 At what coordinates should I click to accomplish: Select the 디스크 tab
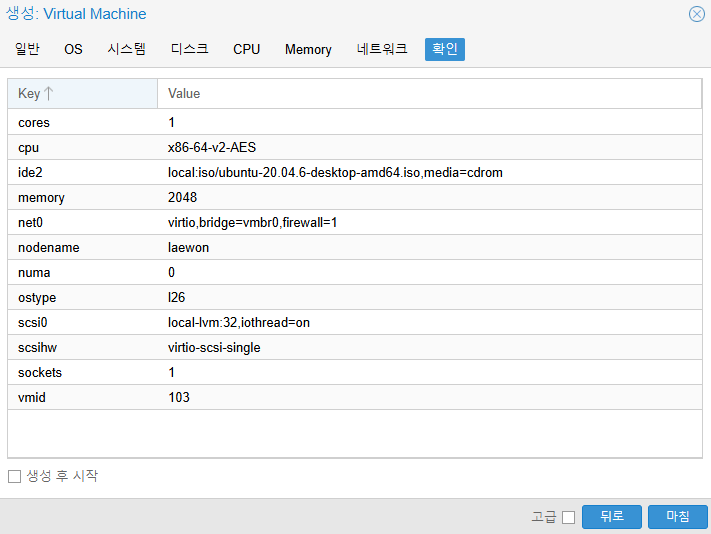click(x=190, y=49)
